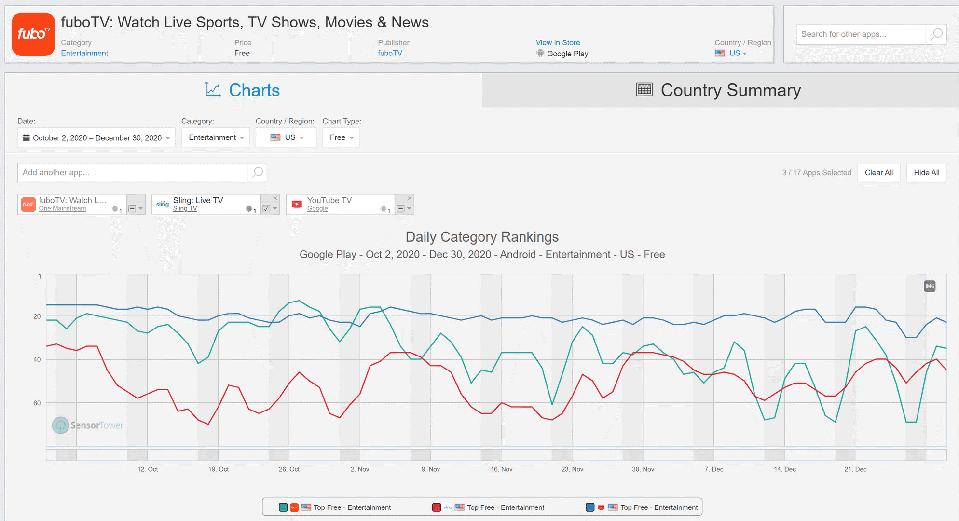Click the fuboTV icon in the app chip
This screenshot has width=959, height=521.
[x=29, y=204]
